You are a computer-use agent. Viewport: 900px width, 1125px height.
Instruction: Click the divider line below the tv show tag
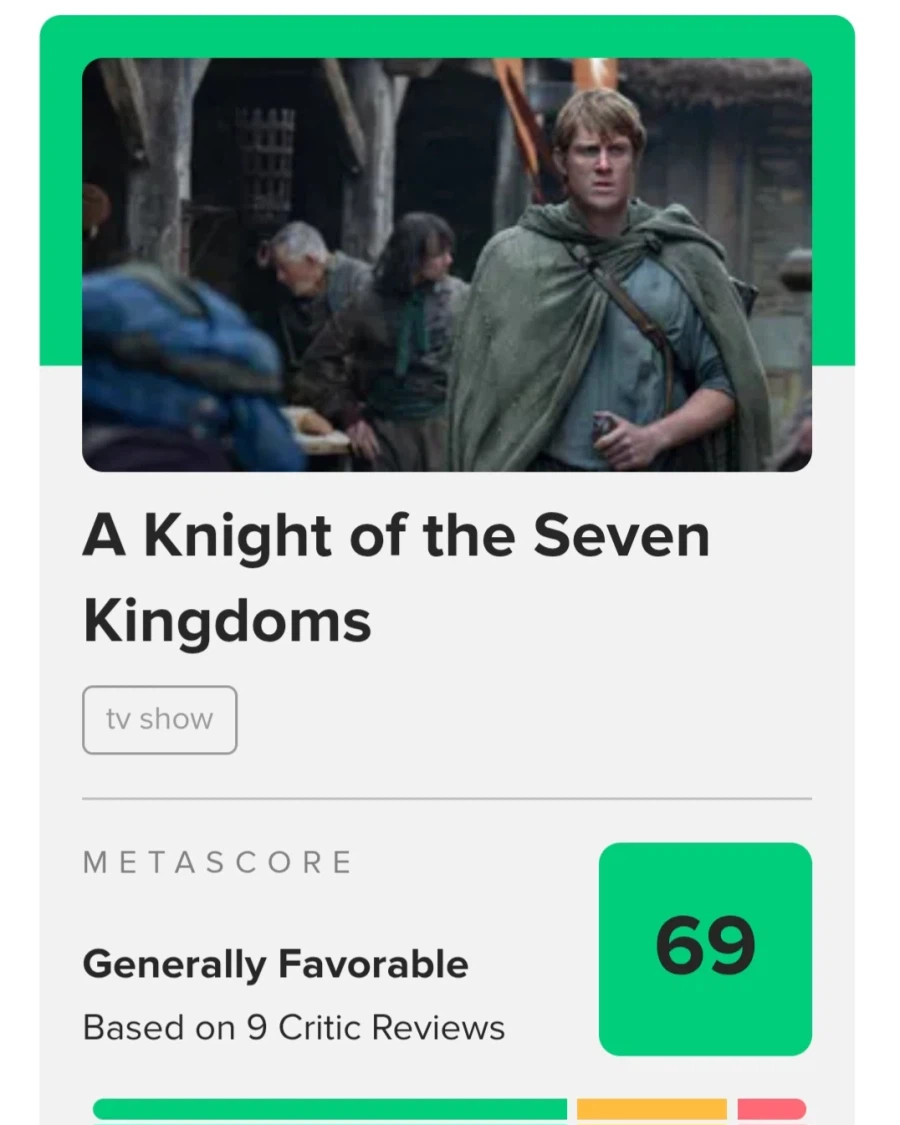[446, 799]
